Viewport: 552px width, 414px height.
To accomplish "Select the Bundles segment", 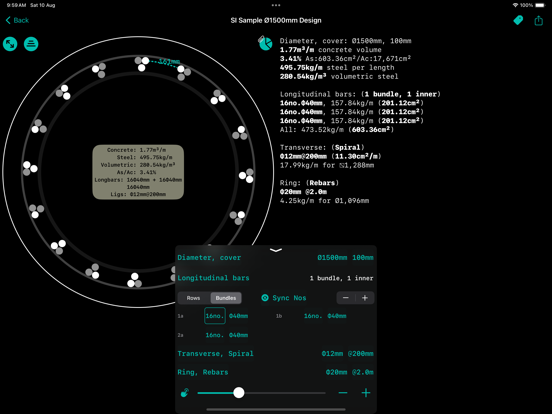I will (226, 298).
